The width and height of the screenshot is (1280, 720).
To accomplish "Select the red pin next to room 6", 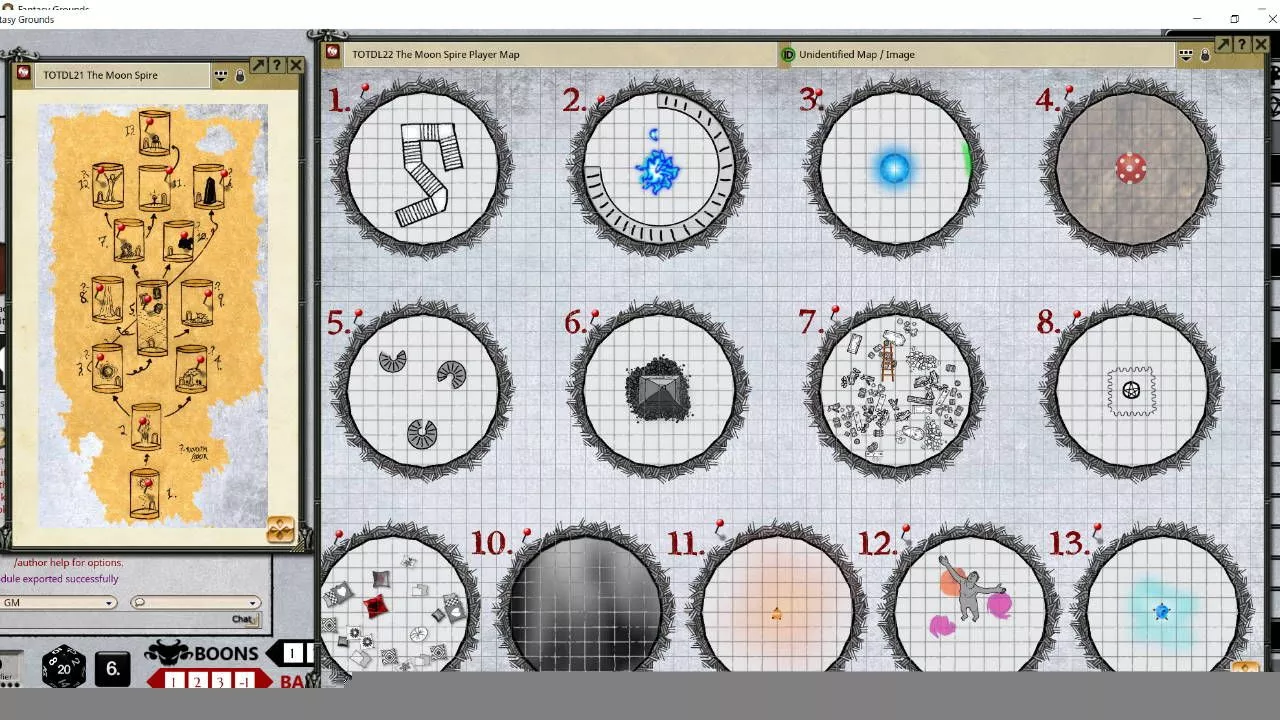I will [594, 315].
